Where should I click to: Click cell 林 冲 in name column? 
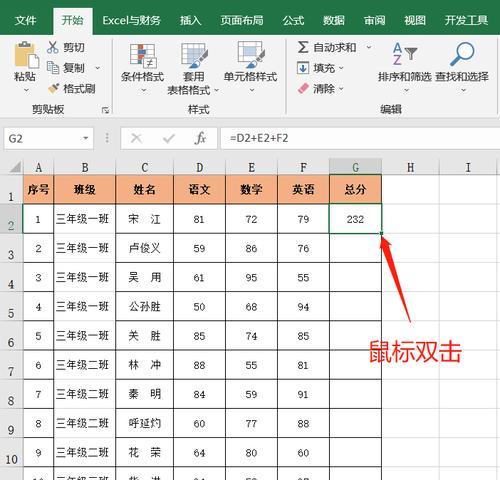tap(144, 365)
